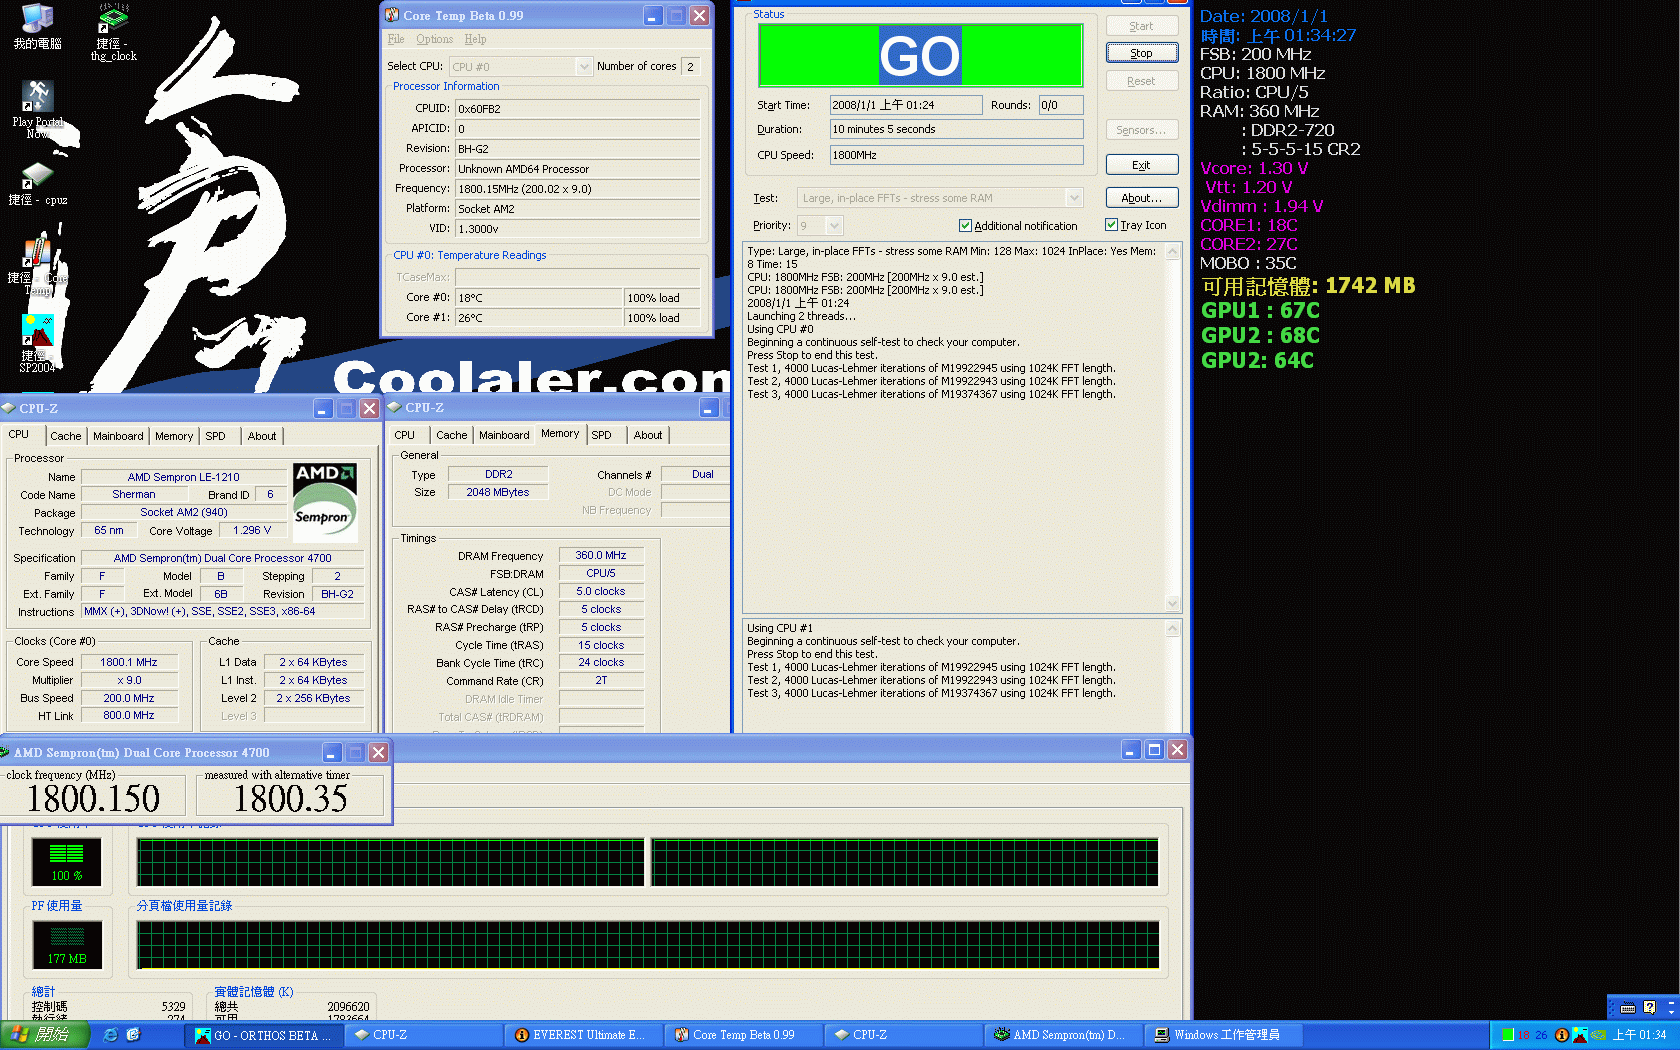The image size is (1680, 1050).
Task: Switch to GO - ORTHOS BETA taskbar item
Action: (264, 1035)
